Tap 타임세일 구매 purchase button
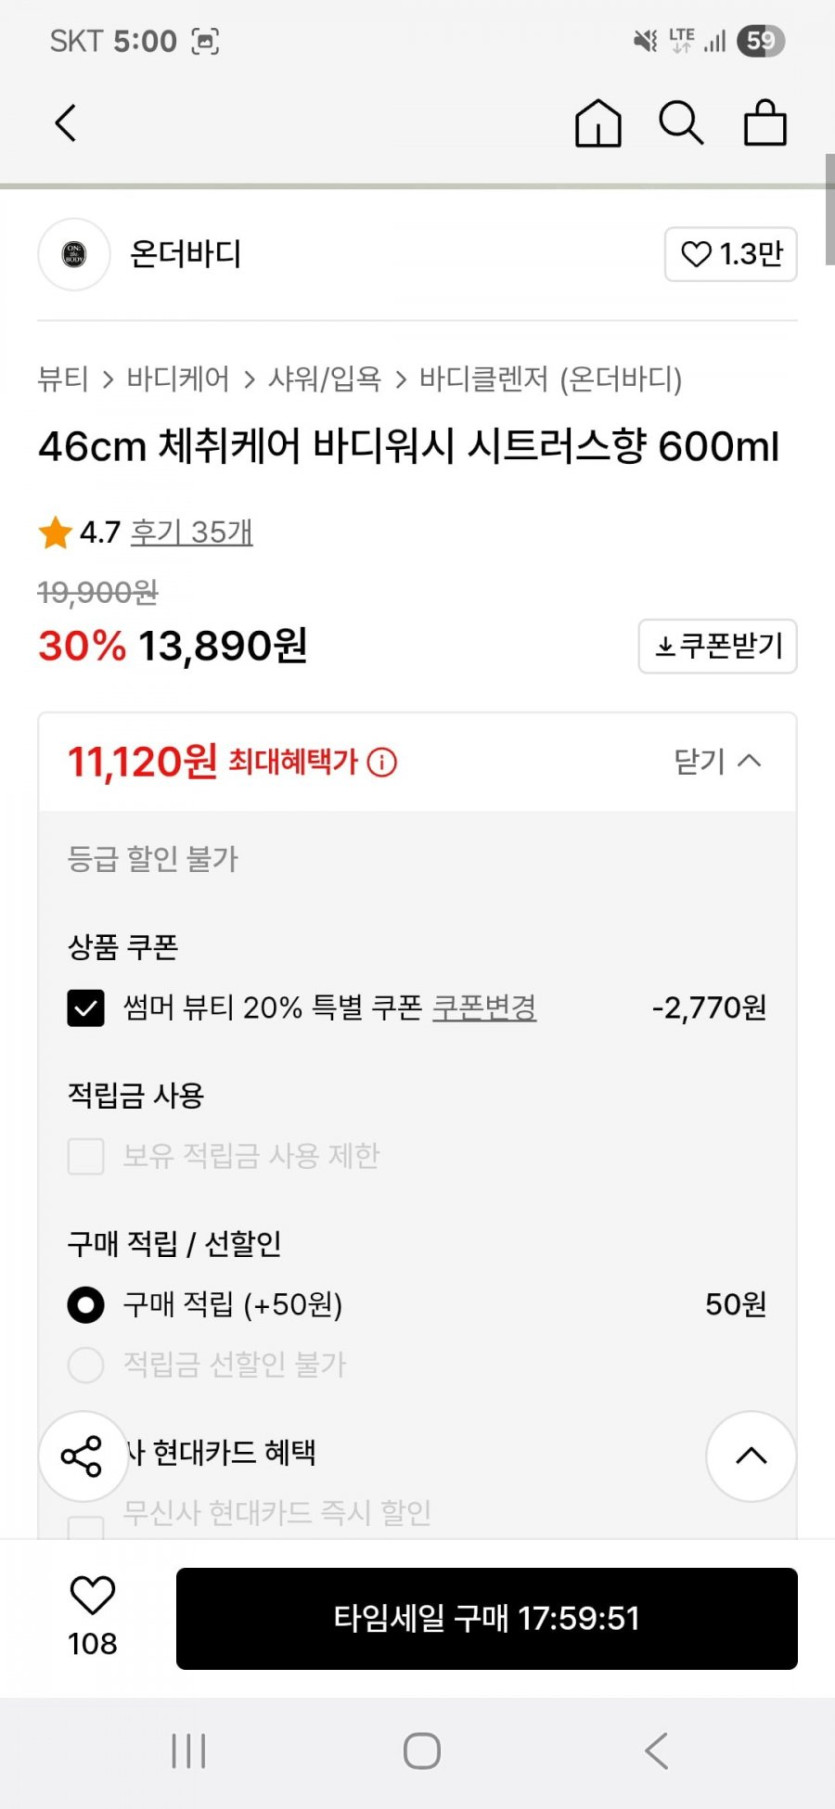Image resolution: width=835 pixels, height=1809 pixels. pos(486,1618)
